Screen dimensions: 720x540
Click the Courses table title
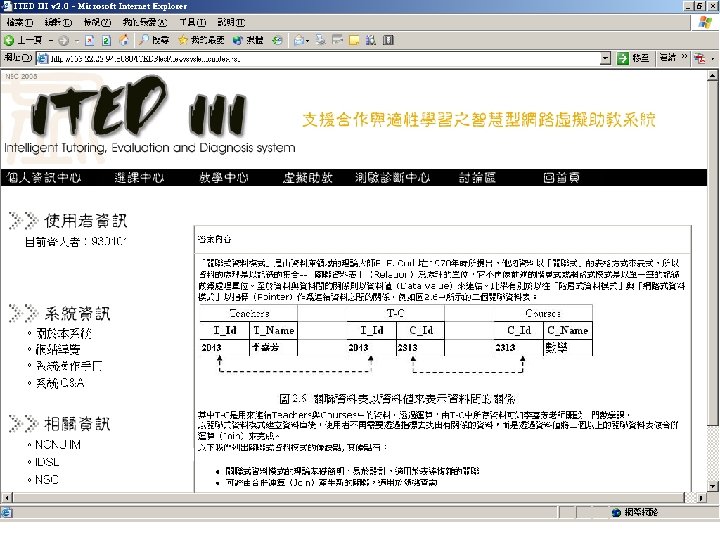coord(543,314)
